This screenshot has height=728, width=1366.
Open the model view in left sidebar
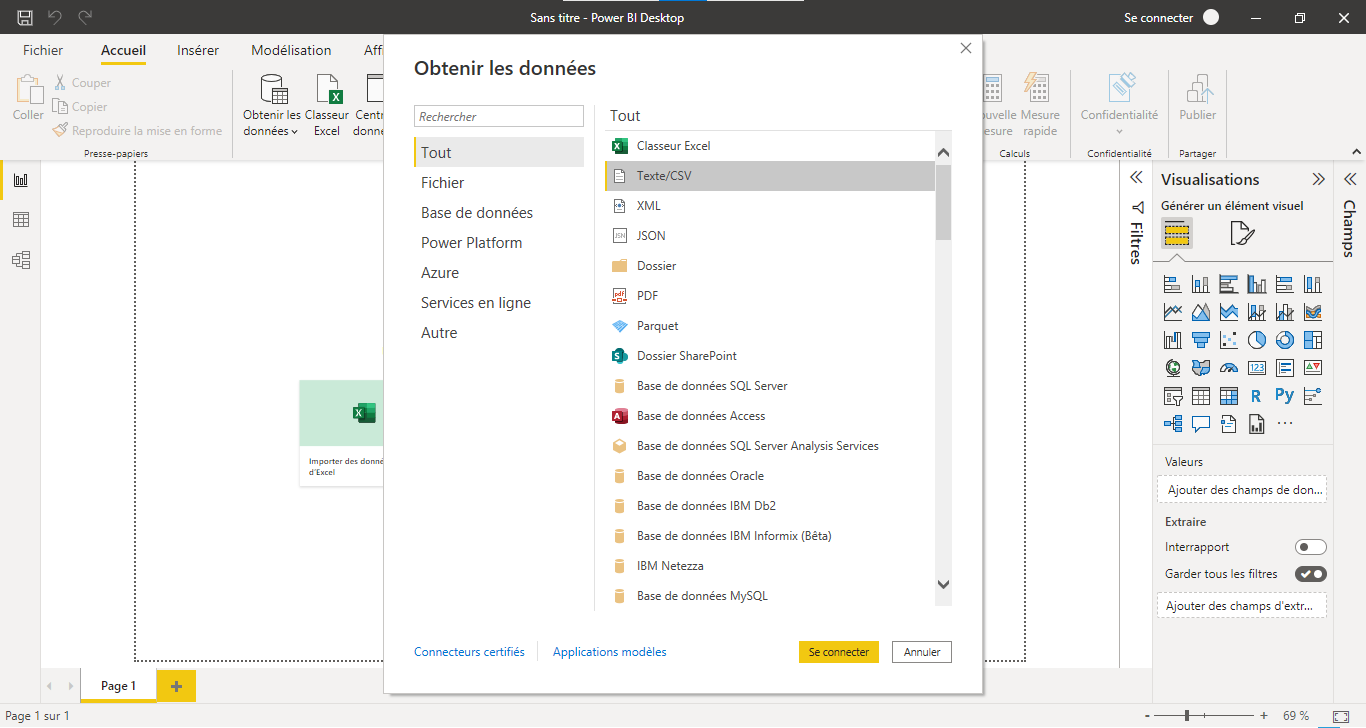(21, 260)
